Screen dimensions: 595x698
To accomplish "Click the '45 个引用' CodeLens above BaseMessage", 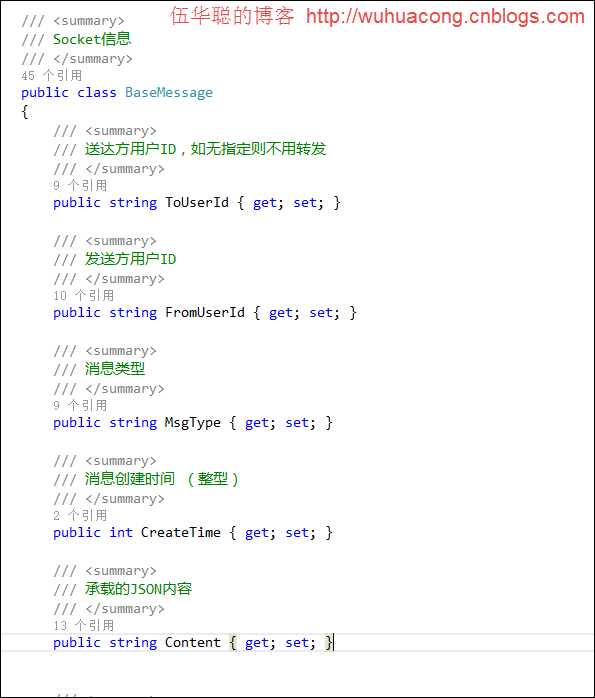I will tap(52, 76).
